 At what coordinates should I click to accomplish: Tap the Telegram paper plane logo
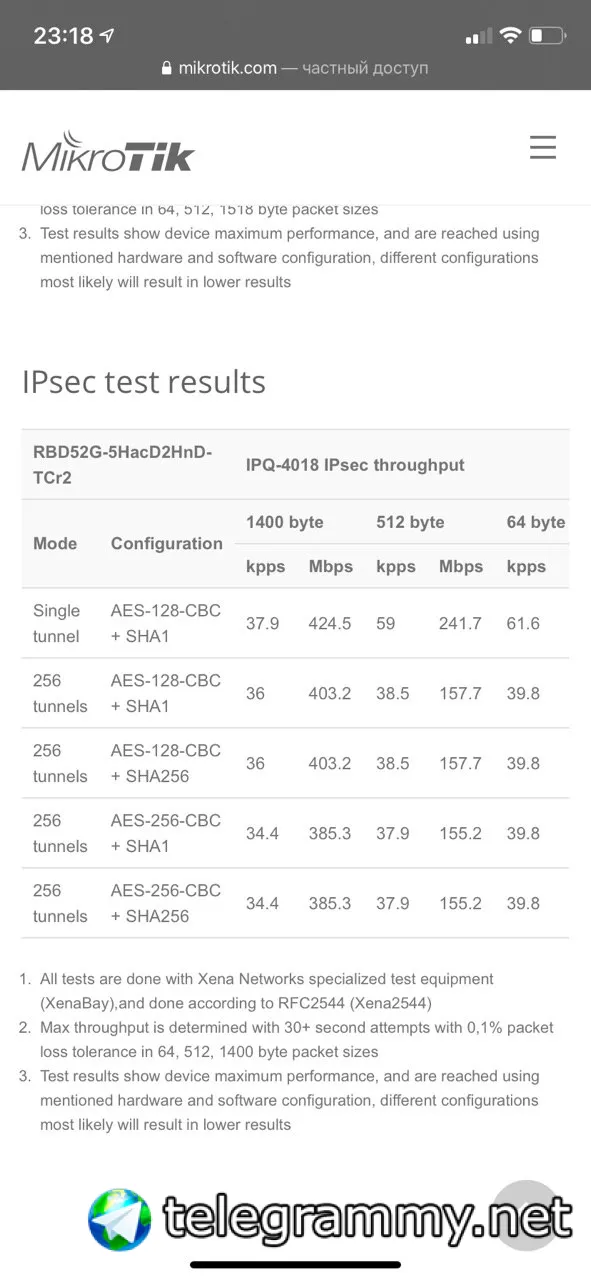119,1220
